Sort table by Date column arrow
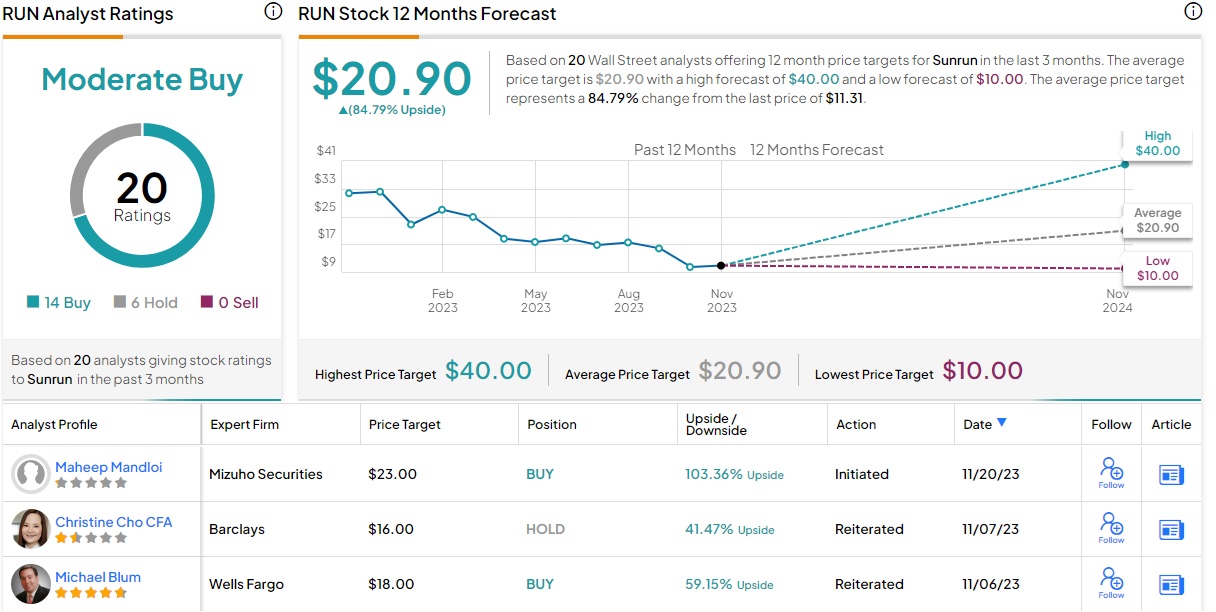This screenshot has height=612, width=1216. point(1002,423)
